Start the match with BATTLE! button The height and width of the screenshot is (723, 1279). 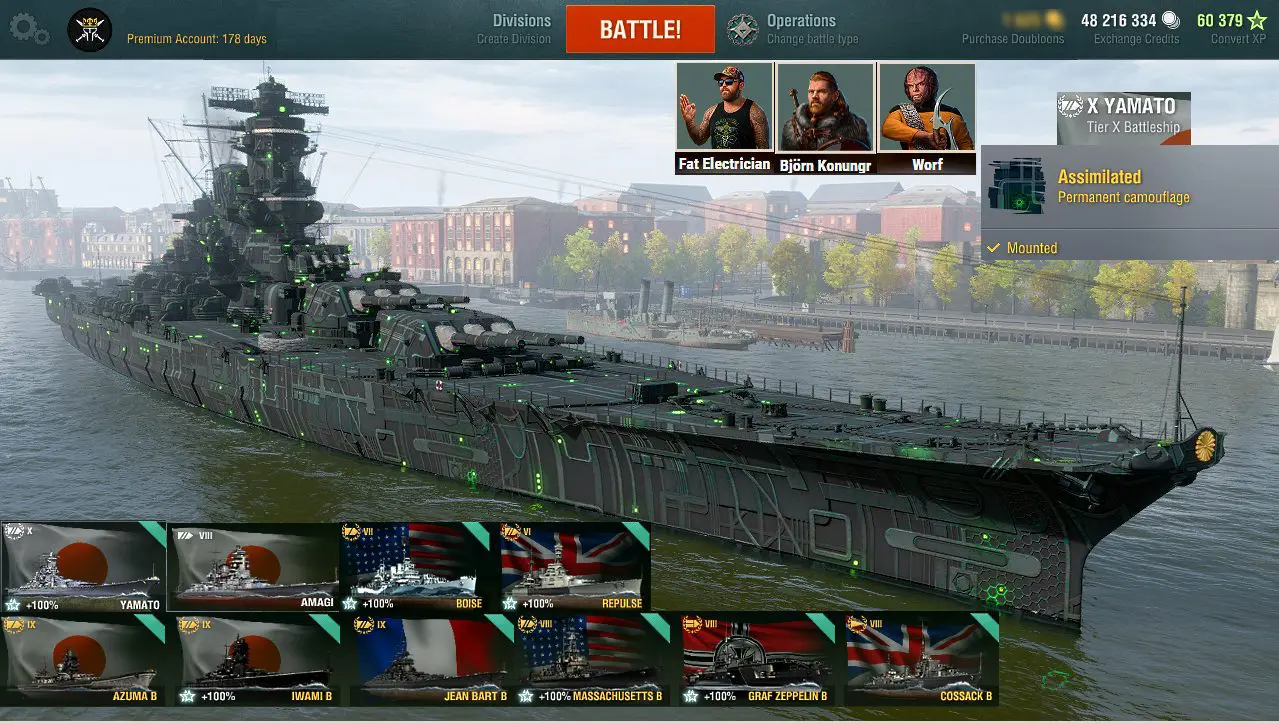pyautogui.click(x=640, y=29)
